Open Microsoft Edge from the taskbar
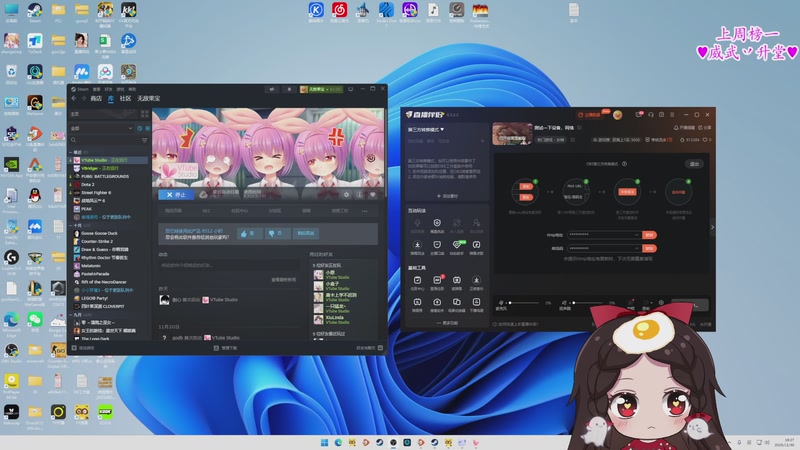The width and height of the screenshot is (800, 450). [x=338, y=442]
